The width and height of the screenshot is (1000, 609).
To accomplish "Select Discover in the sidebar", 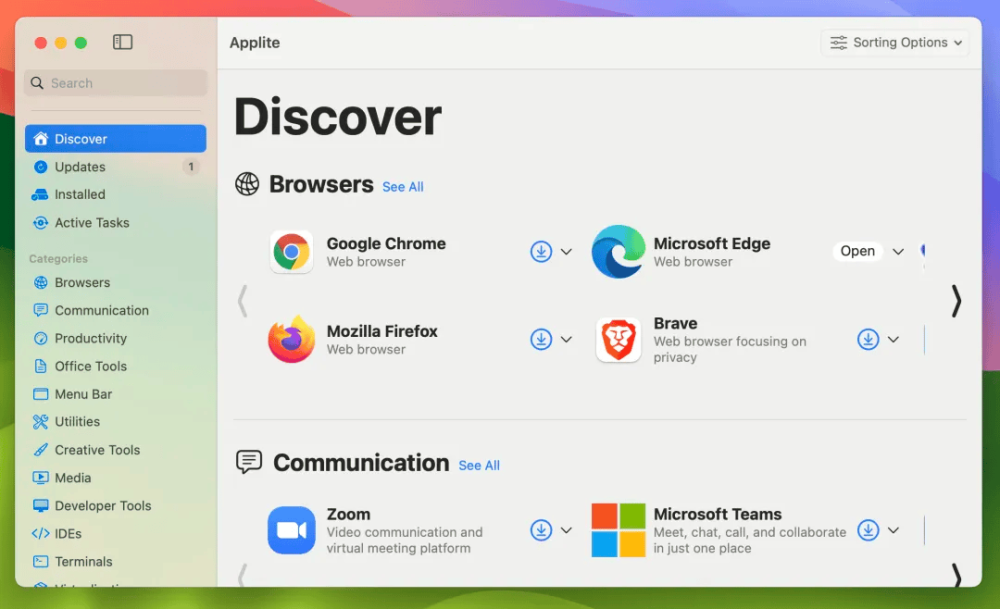I will (x=115, y=138).
